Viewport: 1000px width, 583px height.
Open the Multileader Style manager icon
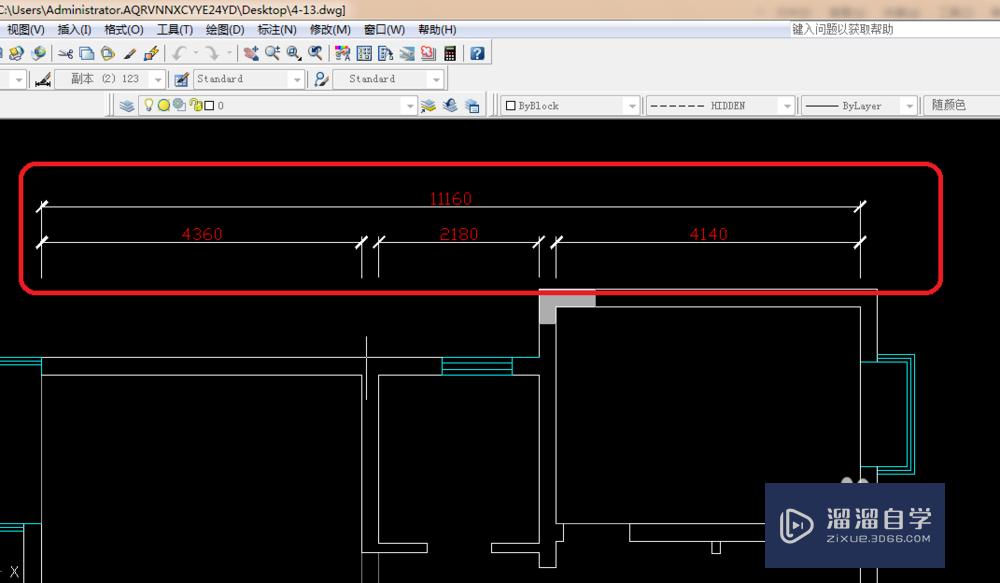(321, 79)
